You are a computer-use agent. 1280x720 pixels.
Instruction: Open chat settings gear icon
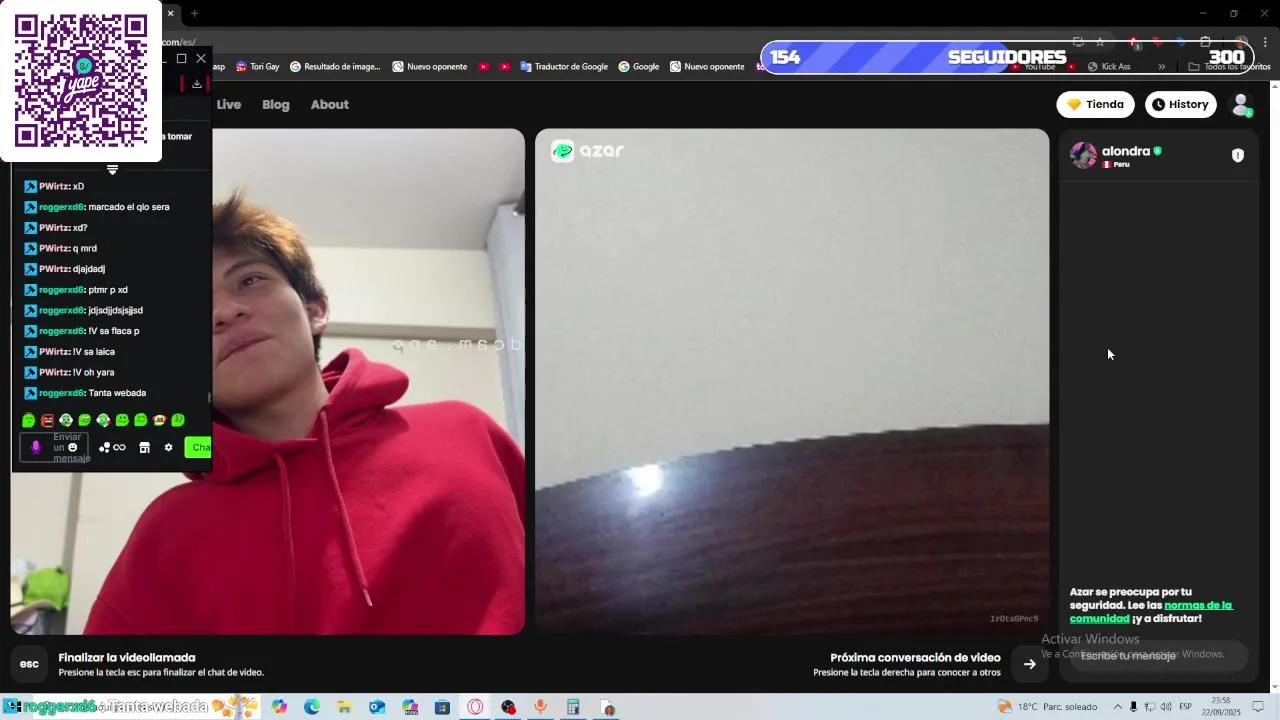pos(168,447)
